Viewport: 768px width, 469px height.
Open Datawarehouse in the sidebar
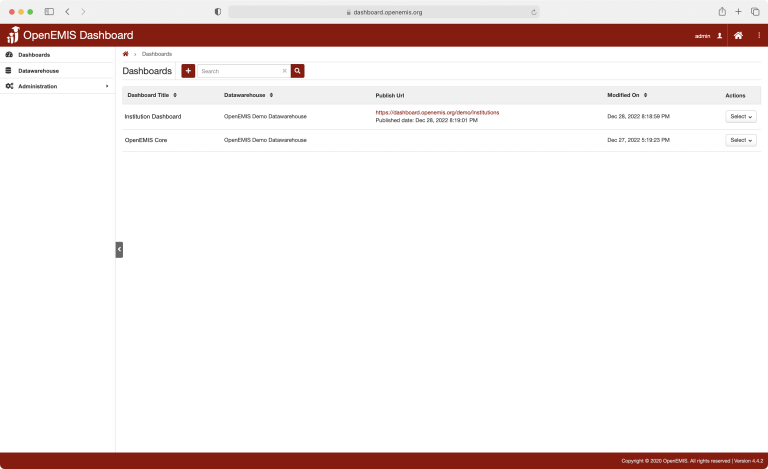point(38,71)
